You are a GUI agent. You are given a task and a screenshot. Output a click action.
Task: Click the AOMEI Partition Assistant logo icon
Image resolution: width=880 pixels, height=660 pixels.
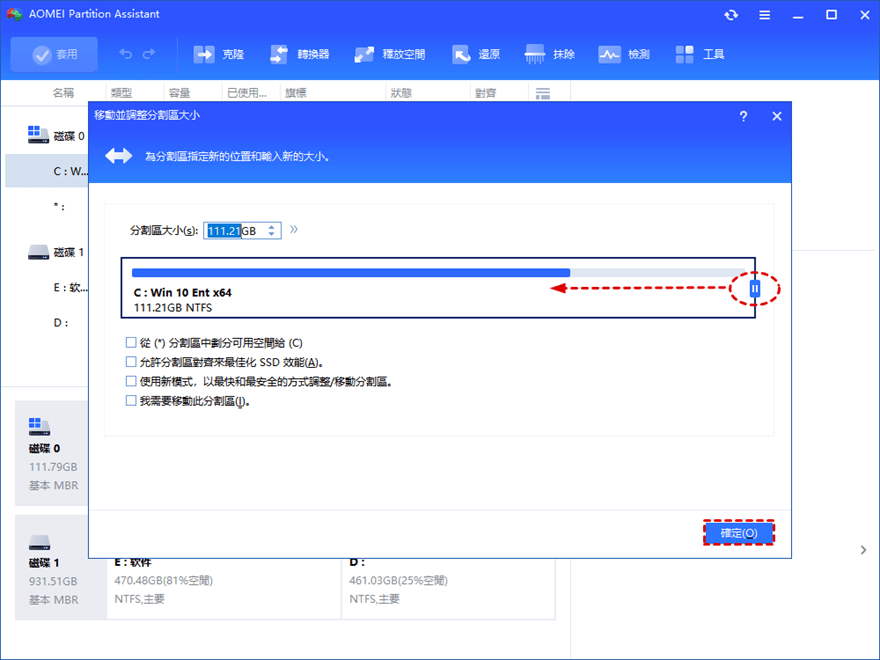pos(15,14)
